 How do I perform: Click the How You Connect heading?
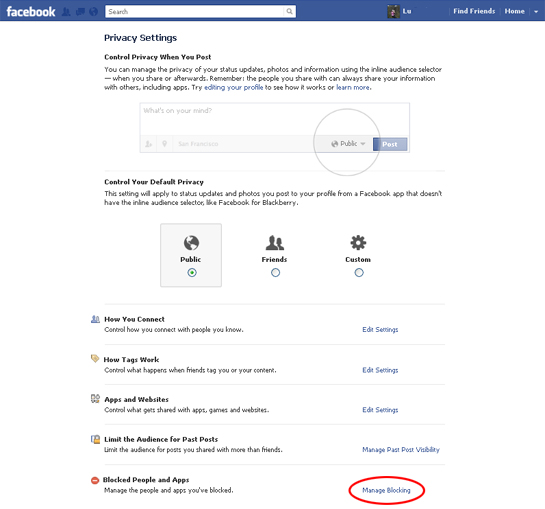click(x=135, y=319)
